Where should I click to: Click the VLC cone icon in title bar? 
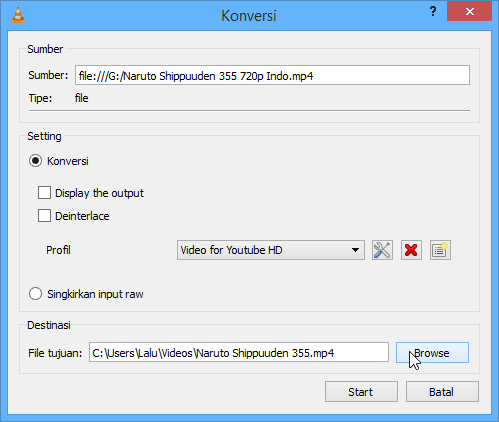coord(18,15)
